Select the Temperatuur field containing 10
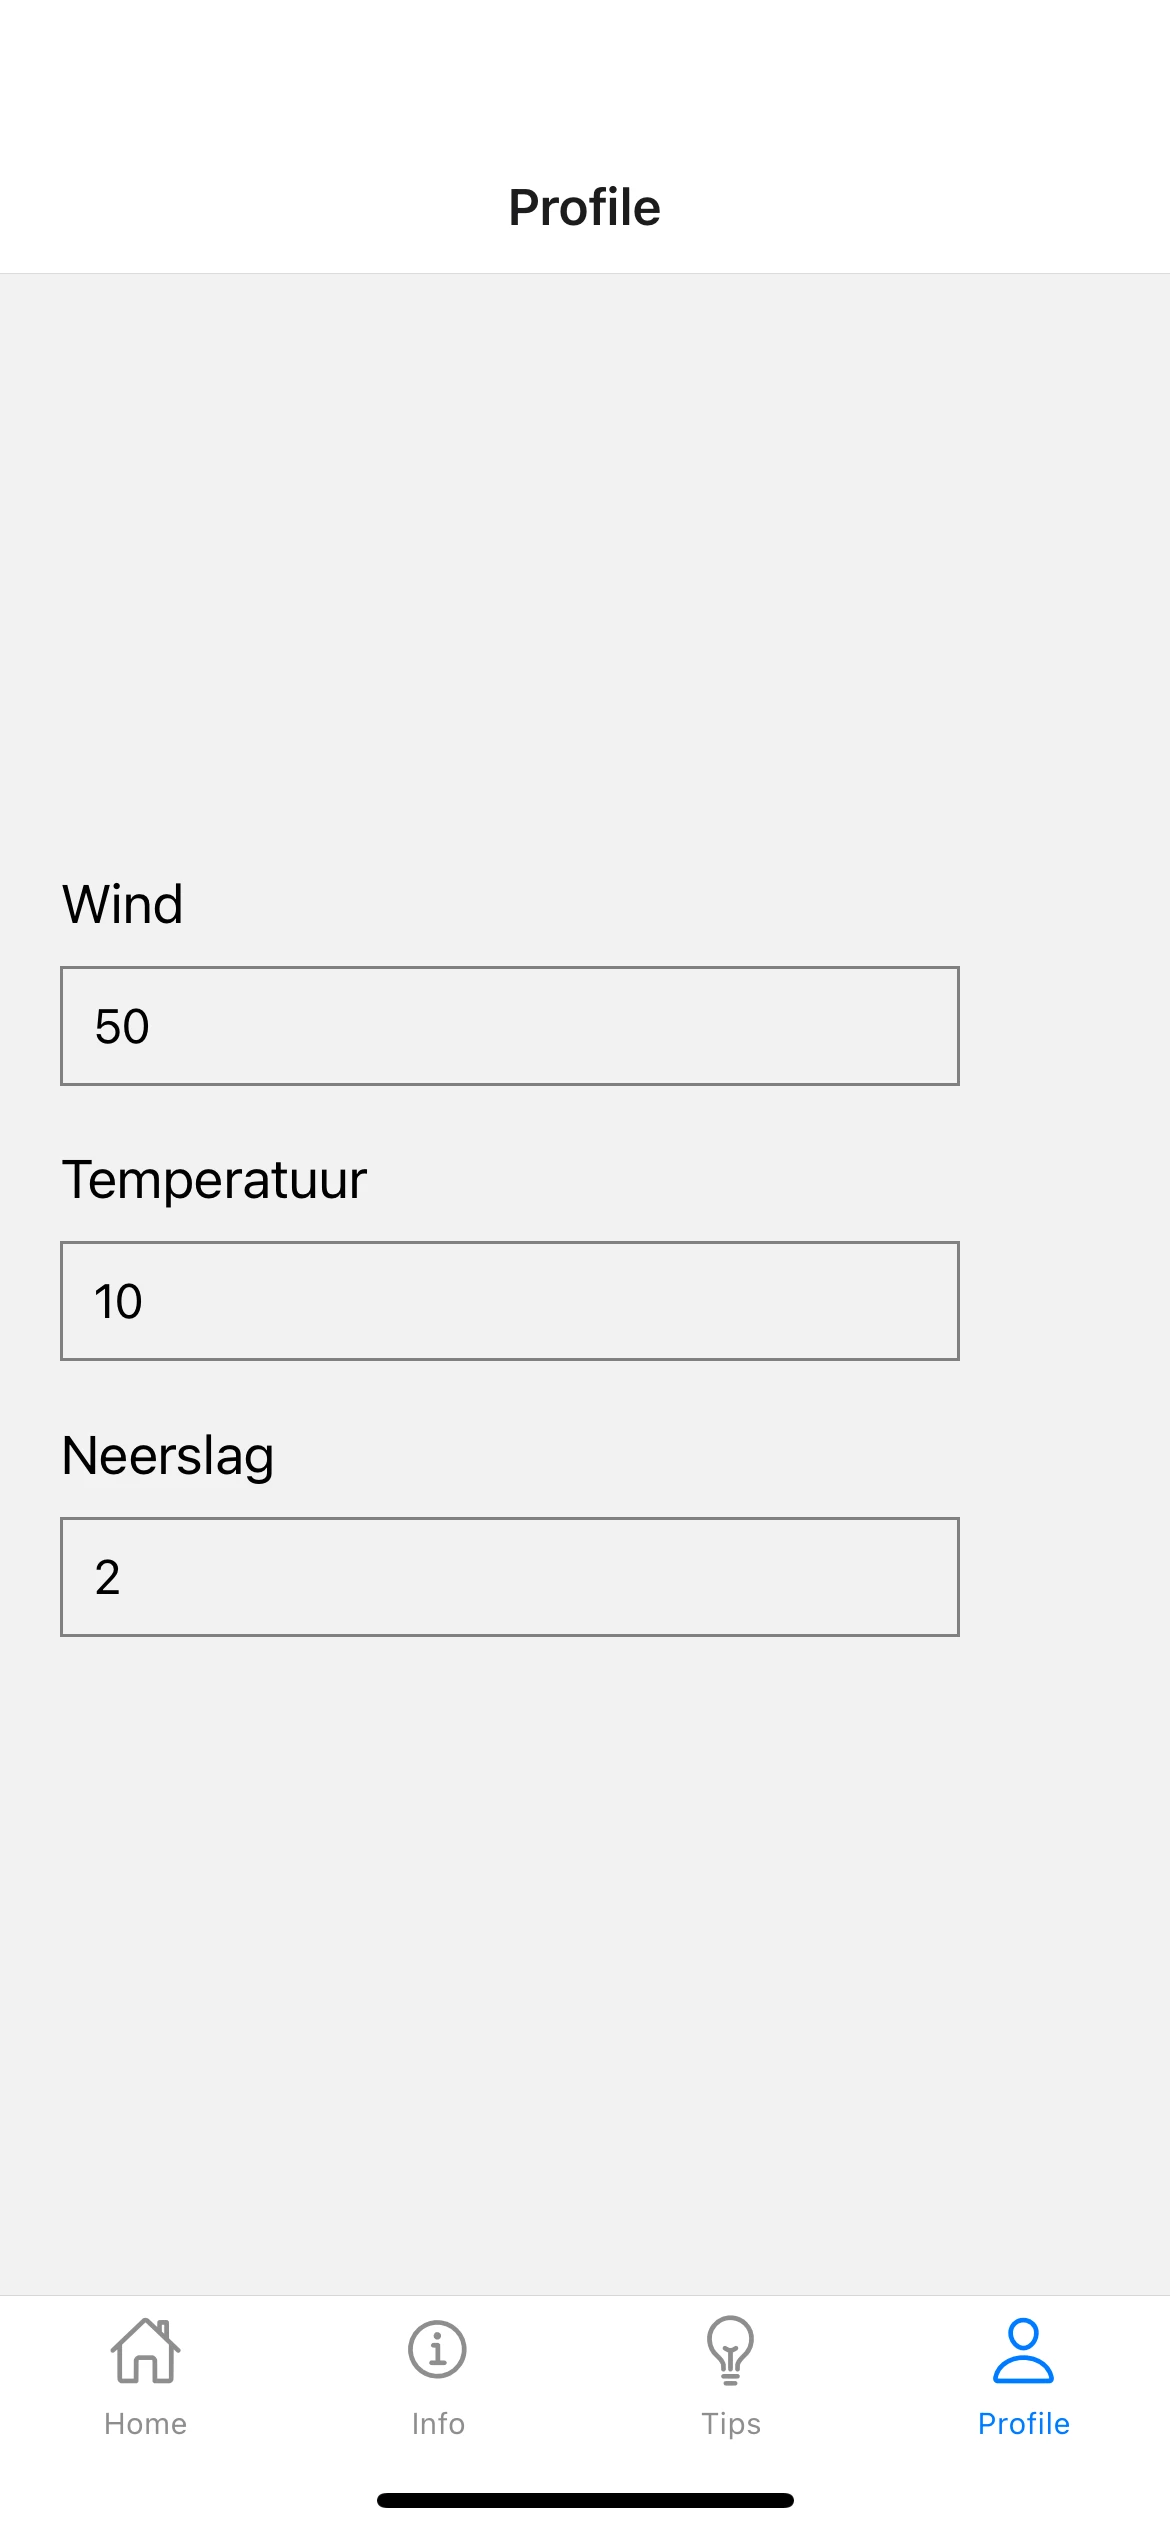Image resolution: width=1170 pixels, height=2532 pixels. point(510,1300)
